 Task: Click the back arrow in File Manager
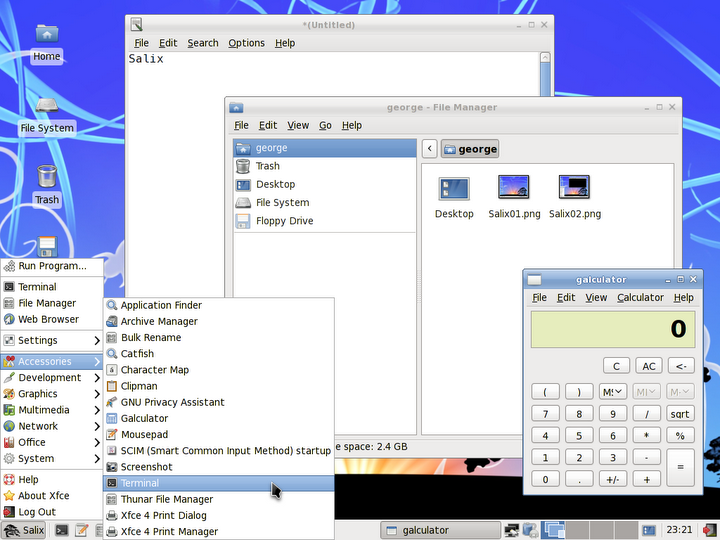point(429,149)
